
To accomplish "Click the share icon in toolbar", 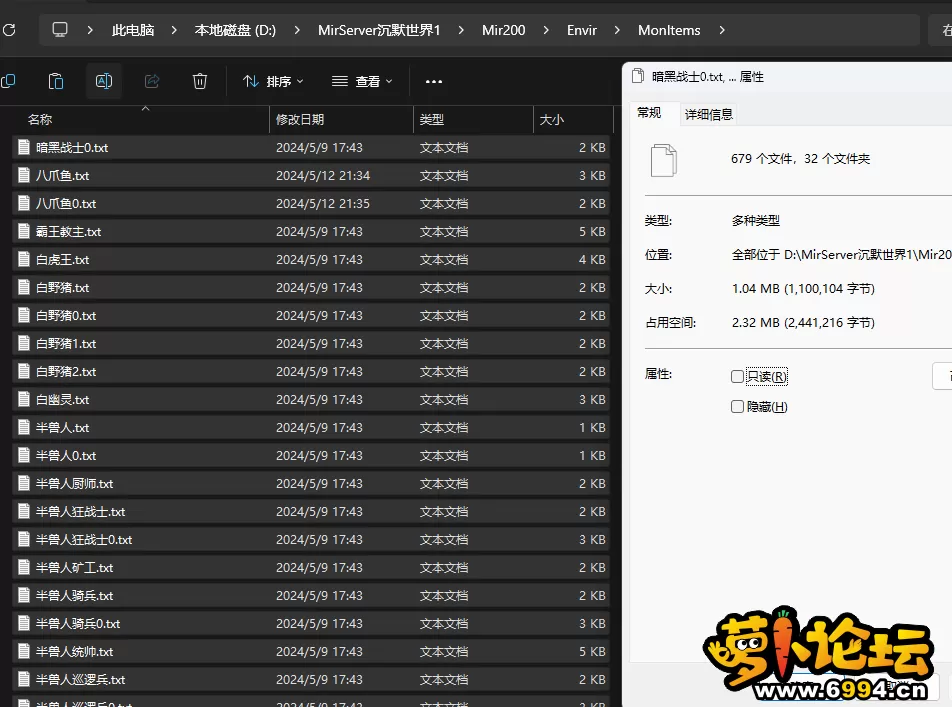I will pos(152,81).
